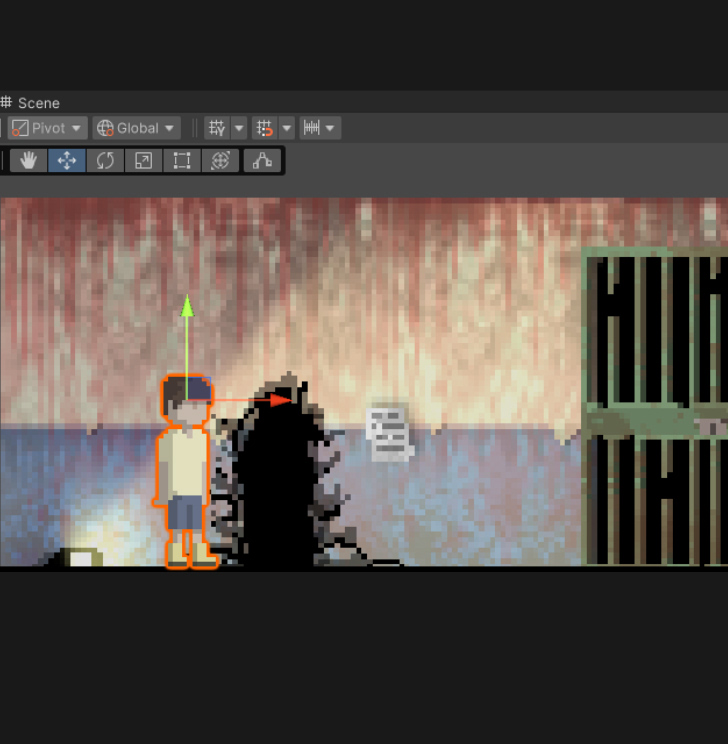Select the Hand view tool

point(28,160)
